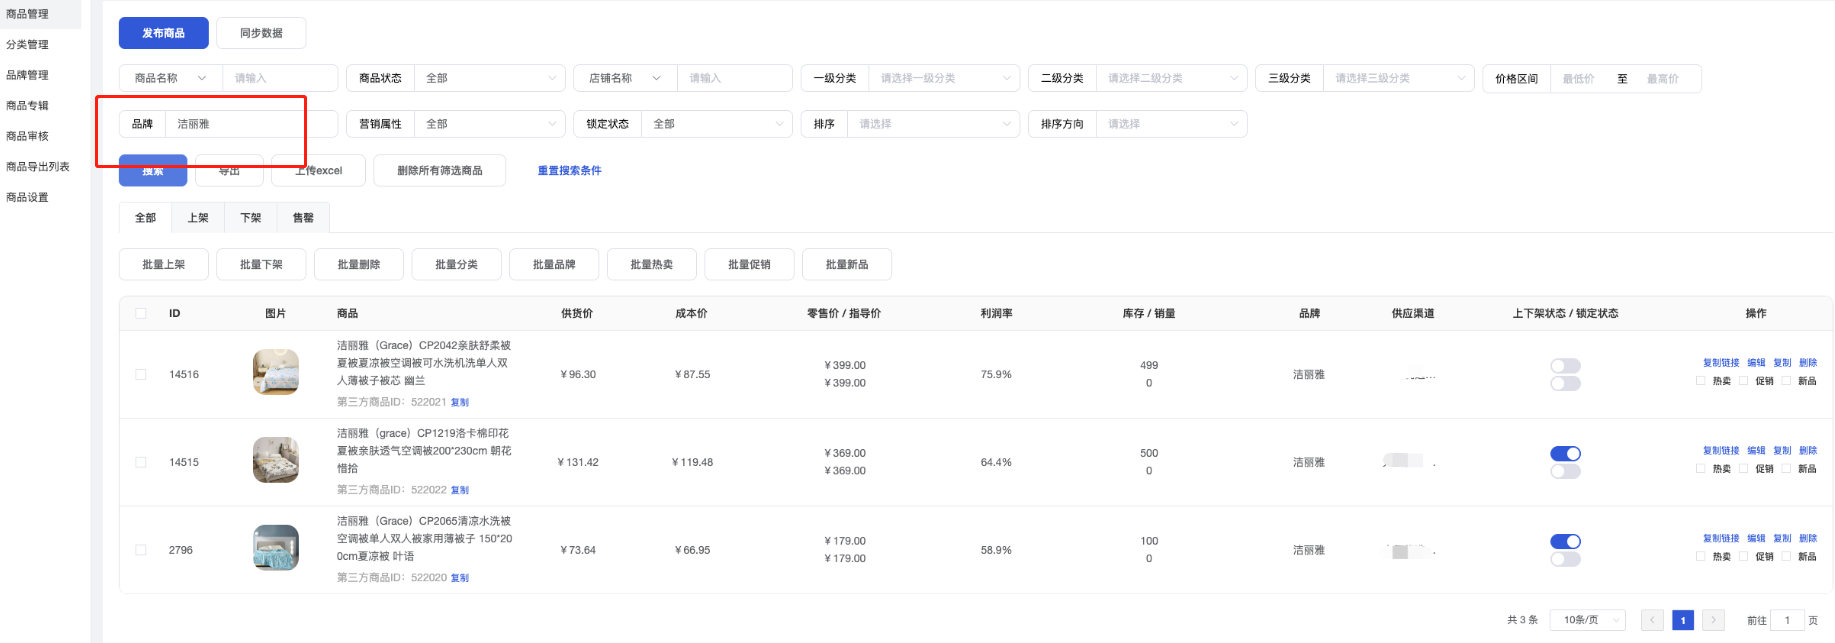The image size is (1835, 643).
Task: Switch to the 下架 tab
Action: tap(251, 218)
